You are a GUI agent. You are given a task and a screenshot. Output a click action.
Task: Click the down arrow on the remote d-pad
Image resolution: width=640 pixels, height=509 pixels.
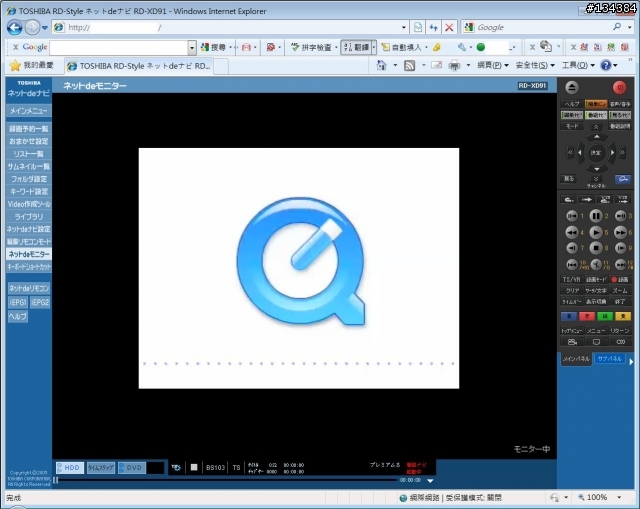point(596,169)
